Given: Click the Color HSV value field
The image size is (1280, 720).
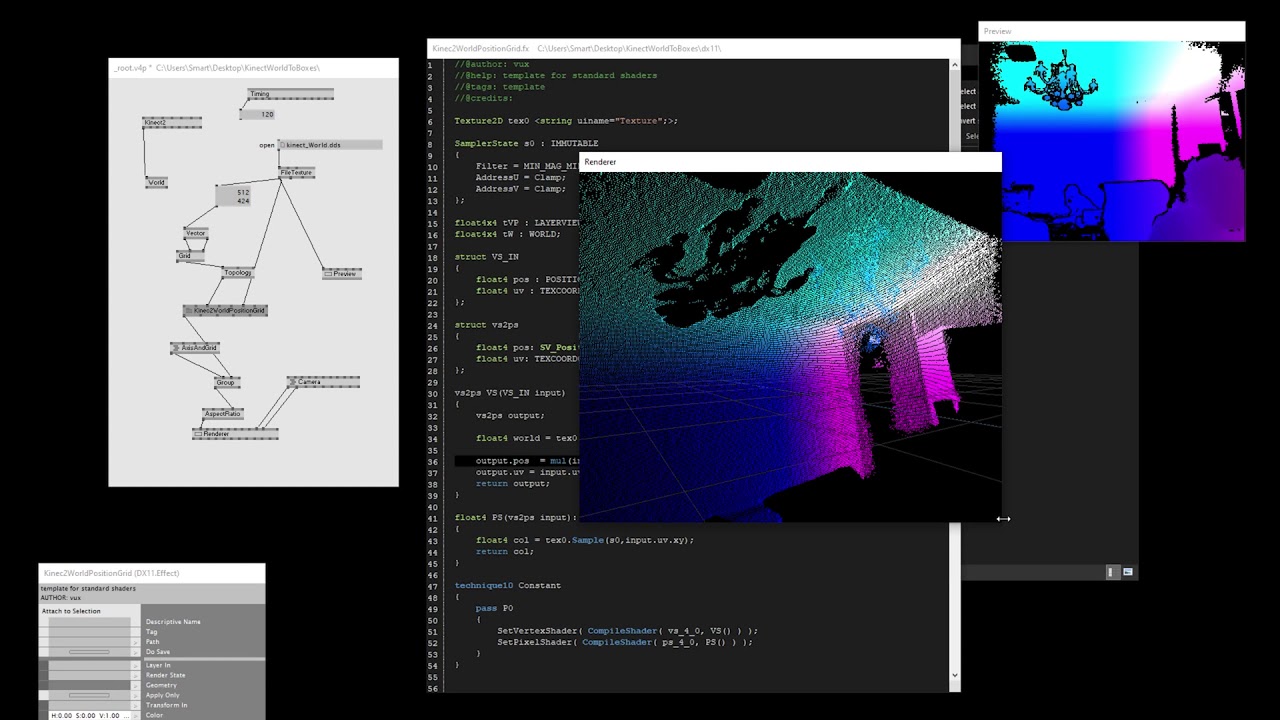Looking at the screenshot, I should point(89,715).
